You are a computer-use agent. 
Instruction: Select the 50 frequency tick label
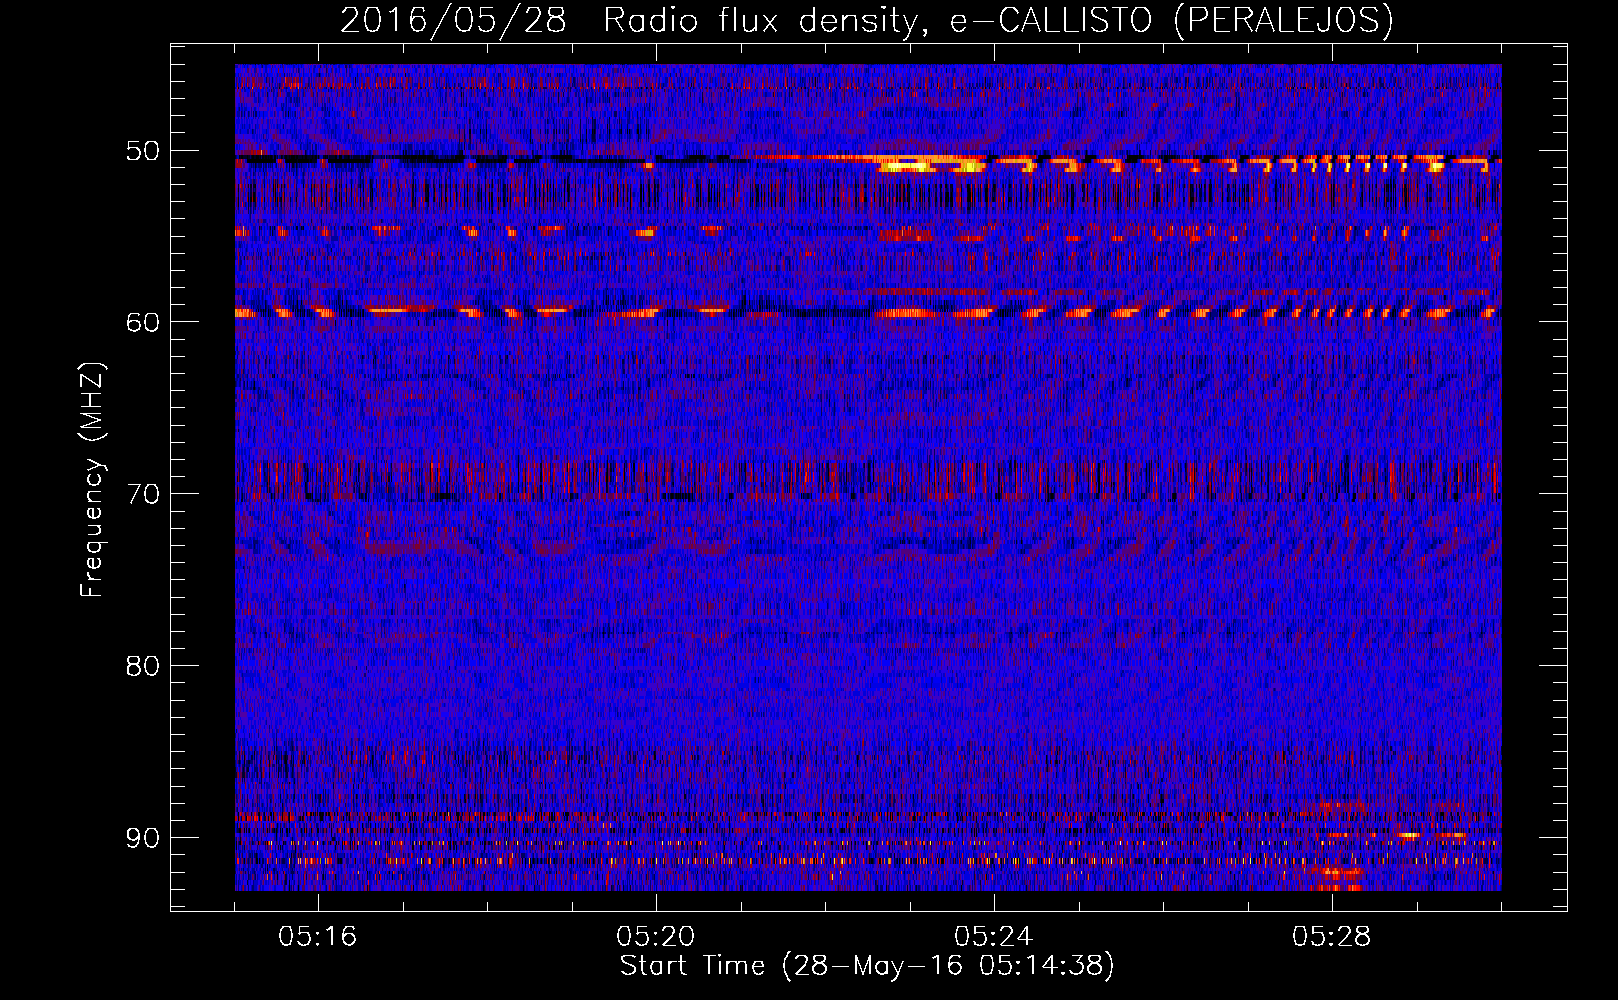pyautogui.click(x=143, y=151)
